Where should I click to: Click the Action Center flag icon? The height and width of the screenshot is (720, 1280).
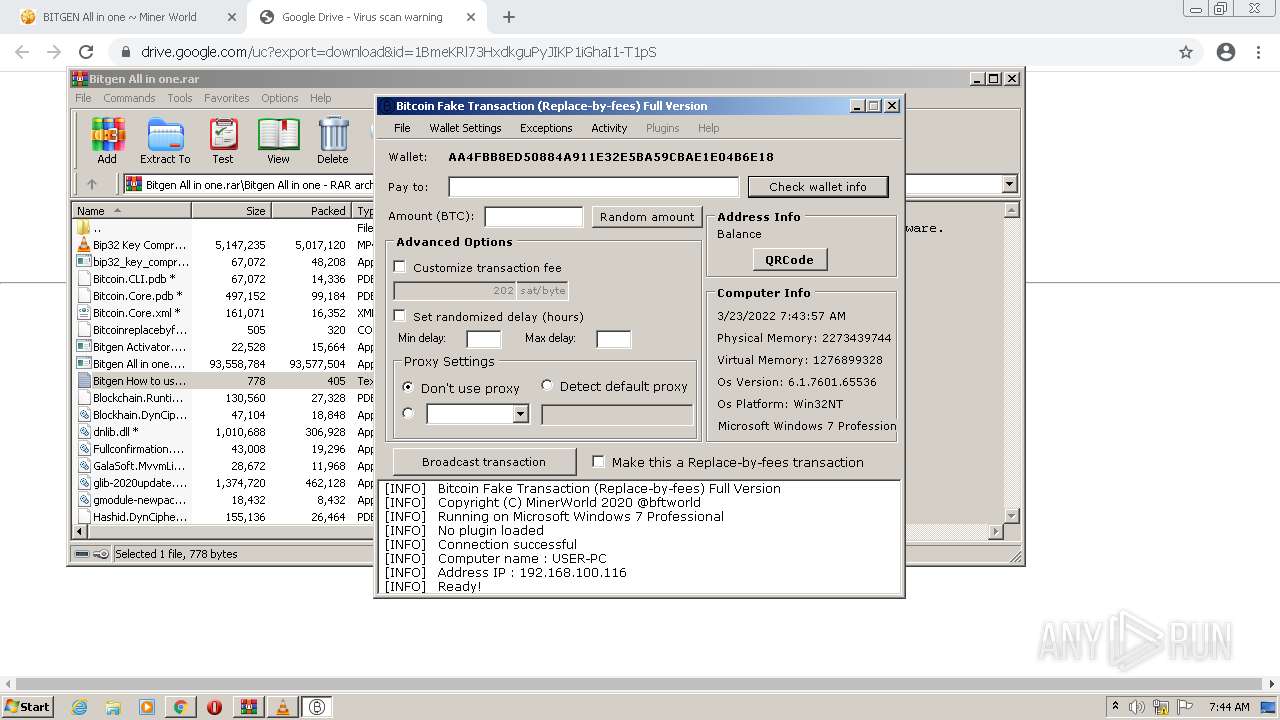[1184, 707]
